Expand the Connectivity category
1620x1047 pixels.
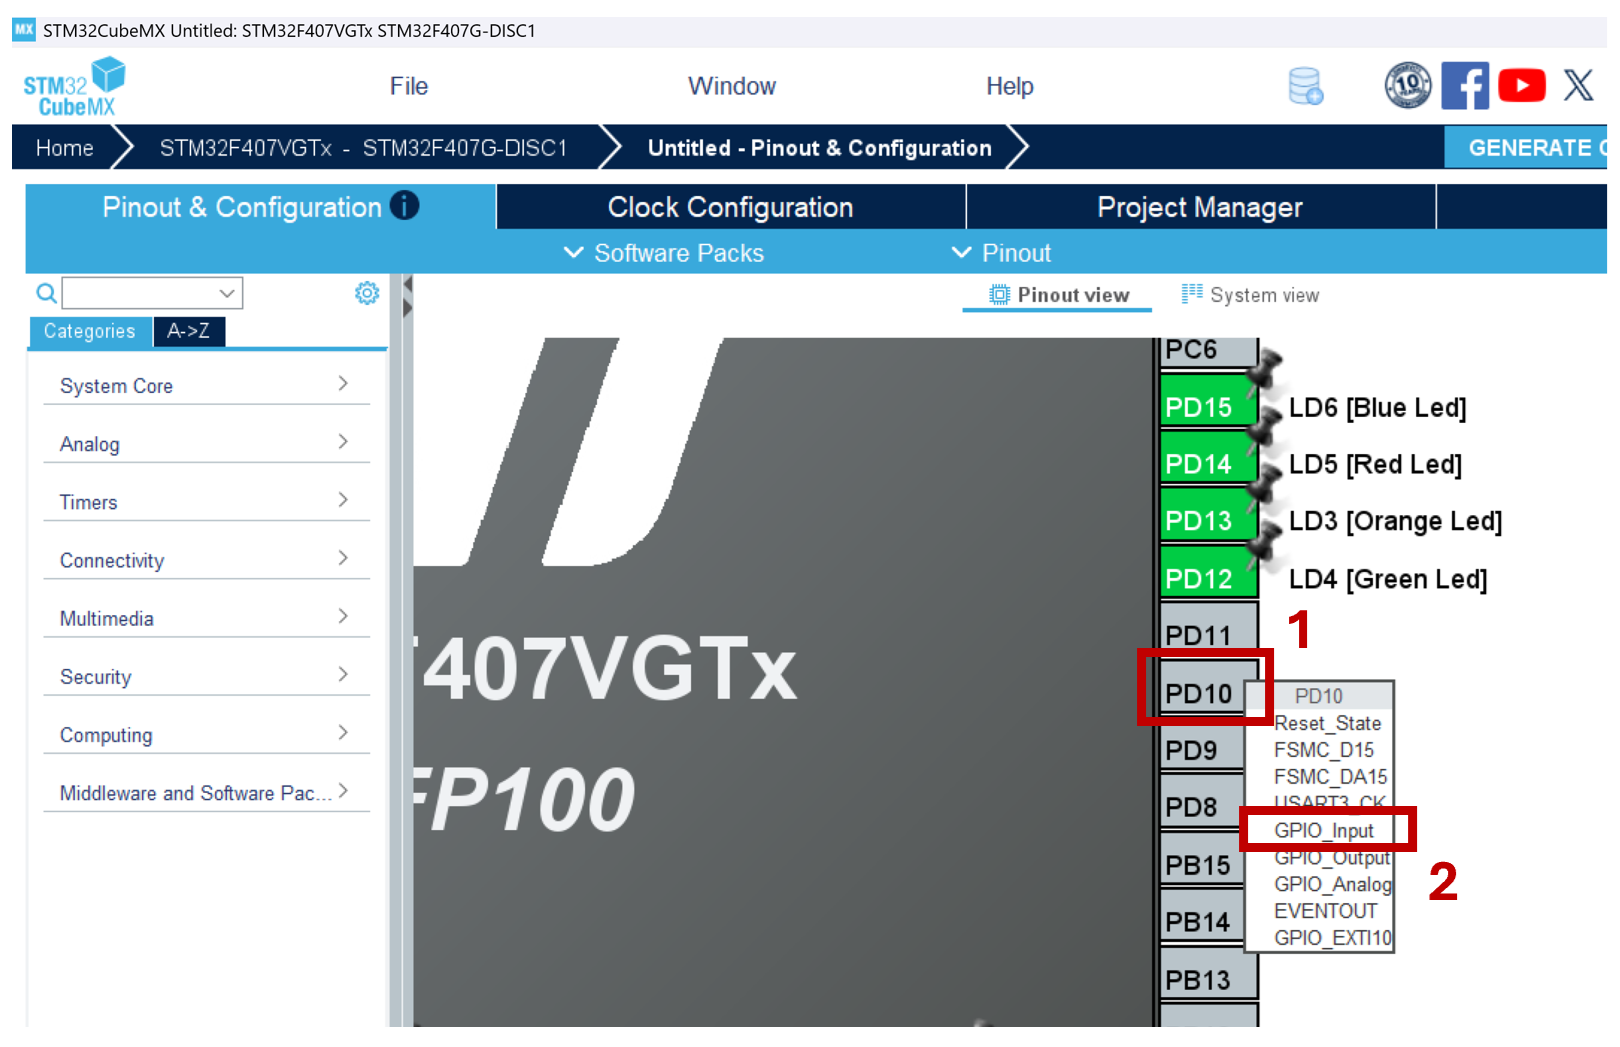206,559
